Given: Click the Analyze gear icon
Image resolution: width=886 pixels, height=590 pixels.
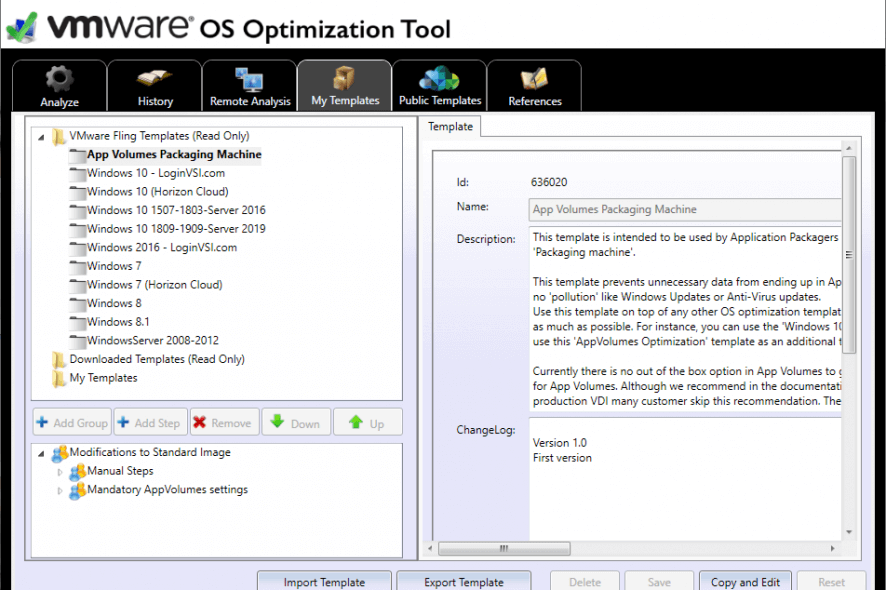Looking at the screenshot, I should [59, 79].
